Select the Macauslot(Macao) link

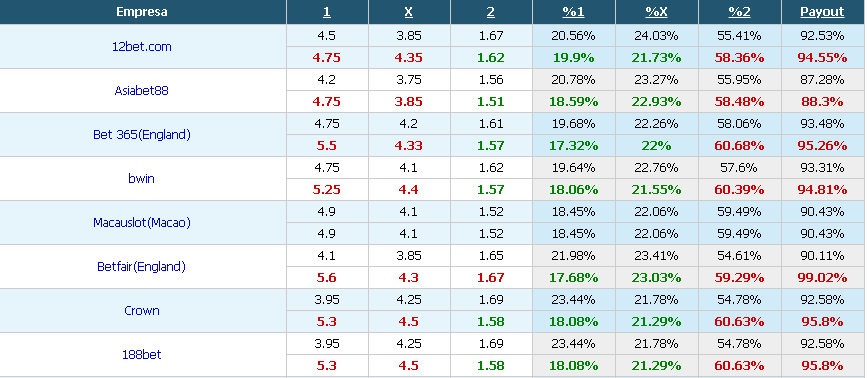(142, 223)
